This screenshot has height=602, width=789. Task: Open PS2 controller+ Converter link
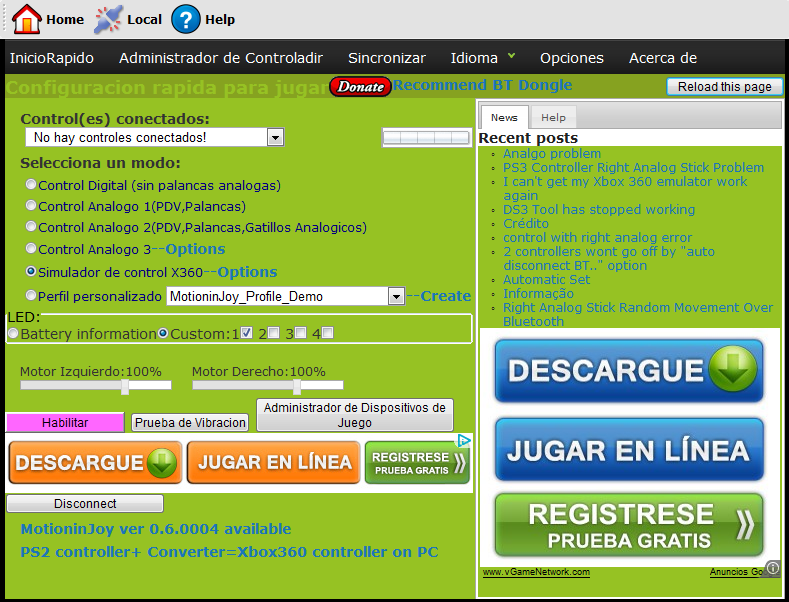[229, 552]
